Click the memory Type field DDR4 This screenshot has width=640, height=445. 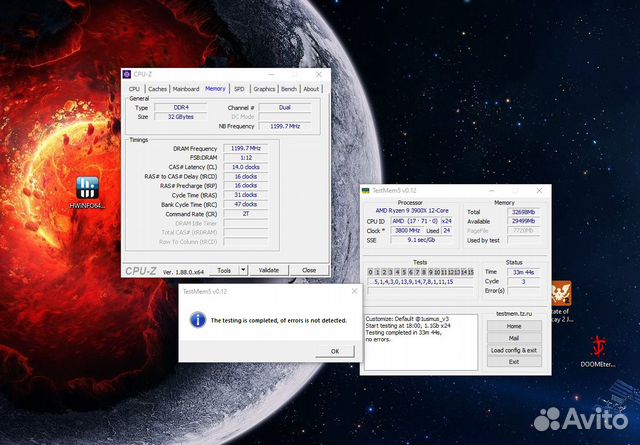180,107
